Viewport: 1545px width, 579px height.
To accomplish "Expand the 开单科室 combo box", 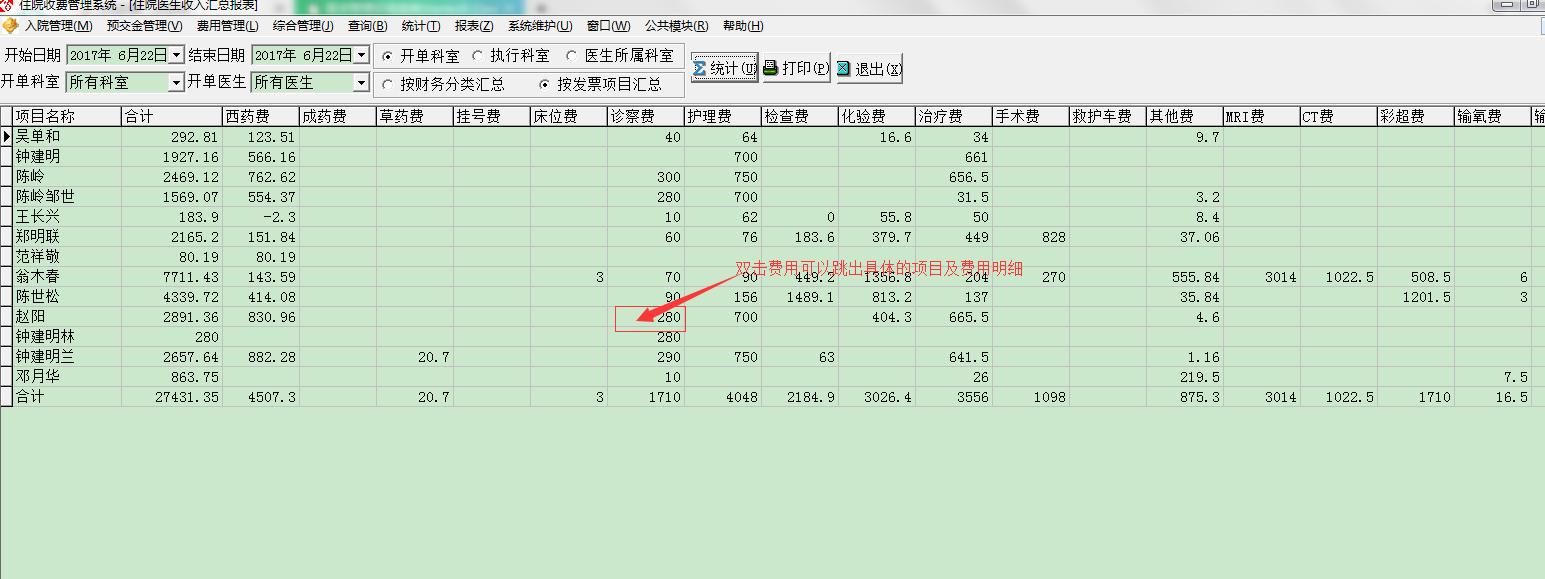I will click(176, 83).
